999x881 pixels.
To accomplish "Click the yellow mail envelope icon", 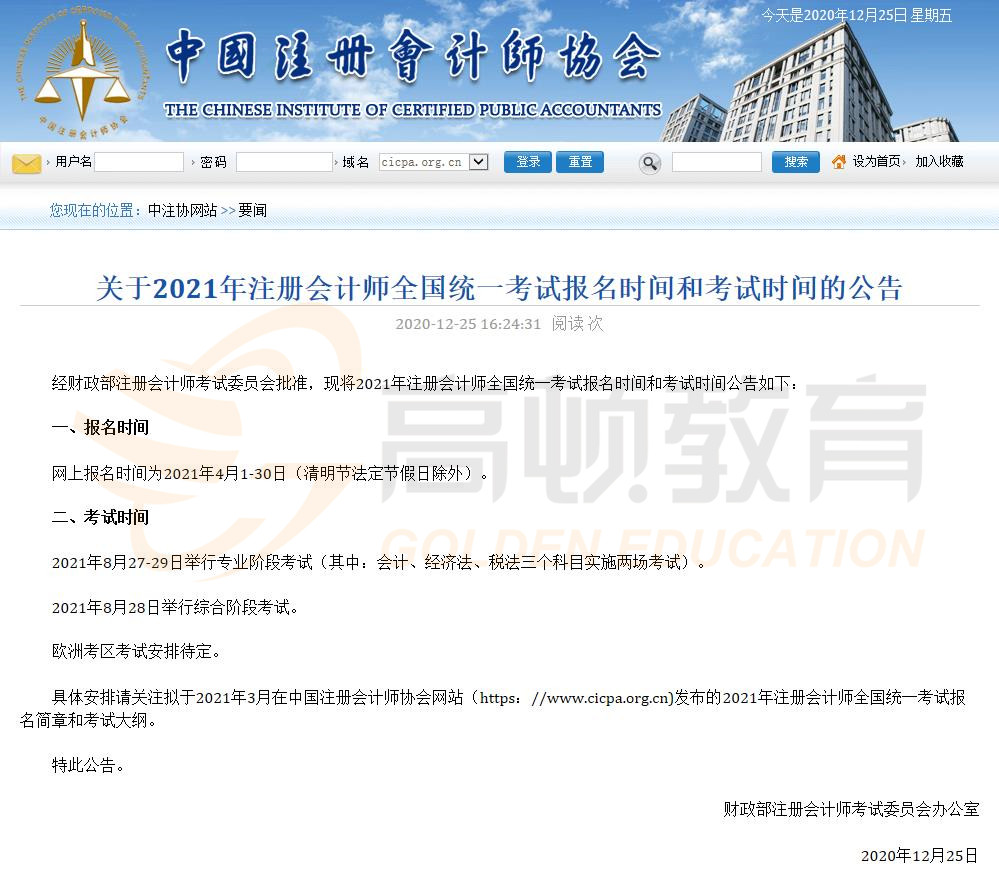I will pos(26,163).
